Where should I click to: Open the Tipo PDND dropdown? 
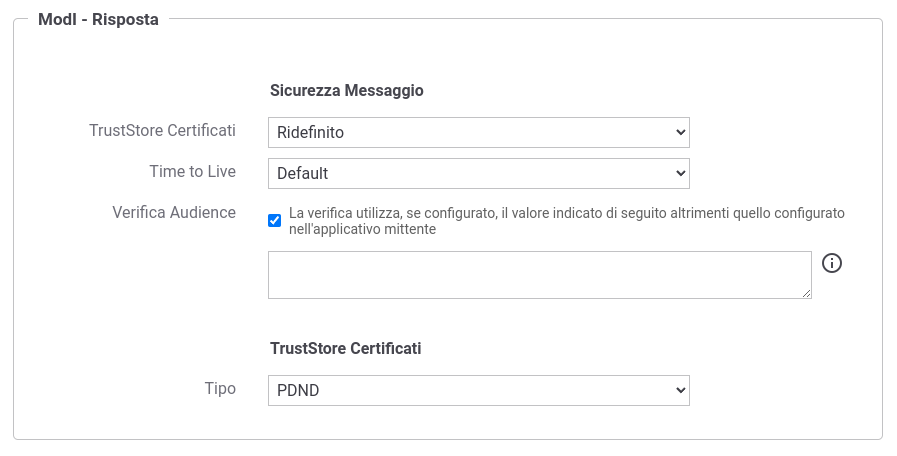[x=479, y=390]
